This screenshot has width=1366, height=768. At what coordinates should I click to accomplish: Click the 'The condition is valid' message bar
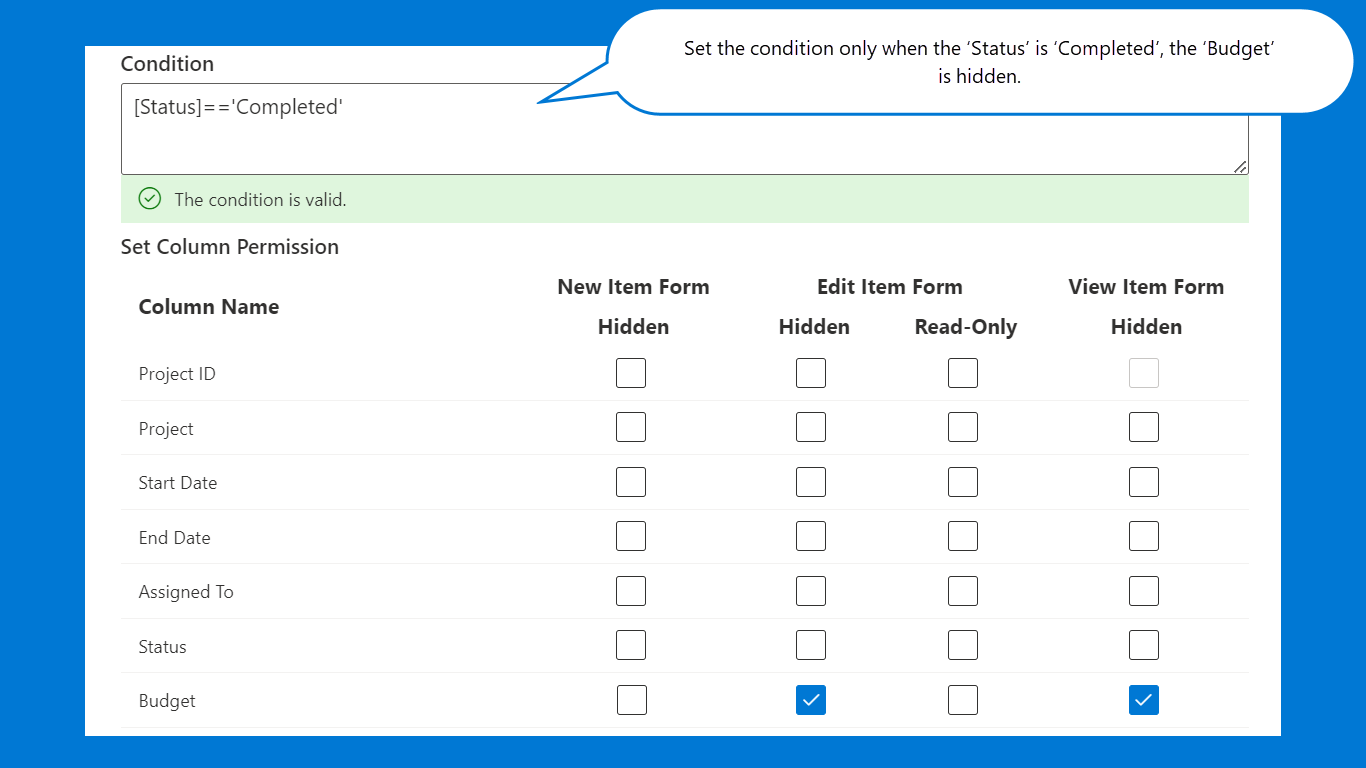point(685,199)
